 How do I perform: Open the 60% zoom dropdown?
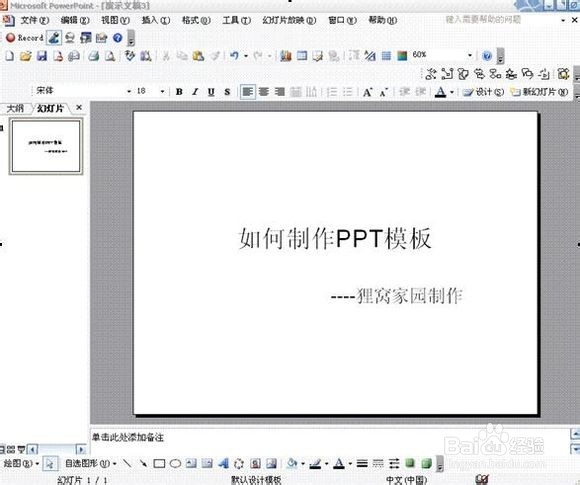[470, 55]
